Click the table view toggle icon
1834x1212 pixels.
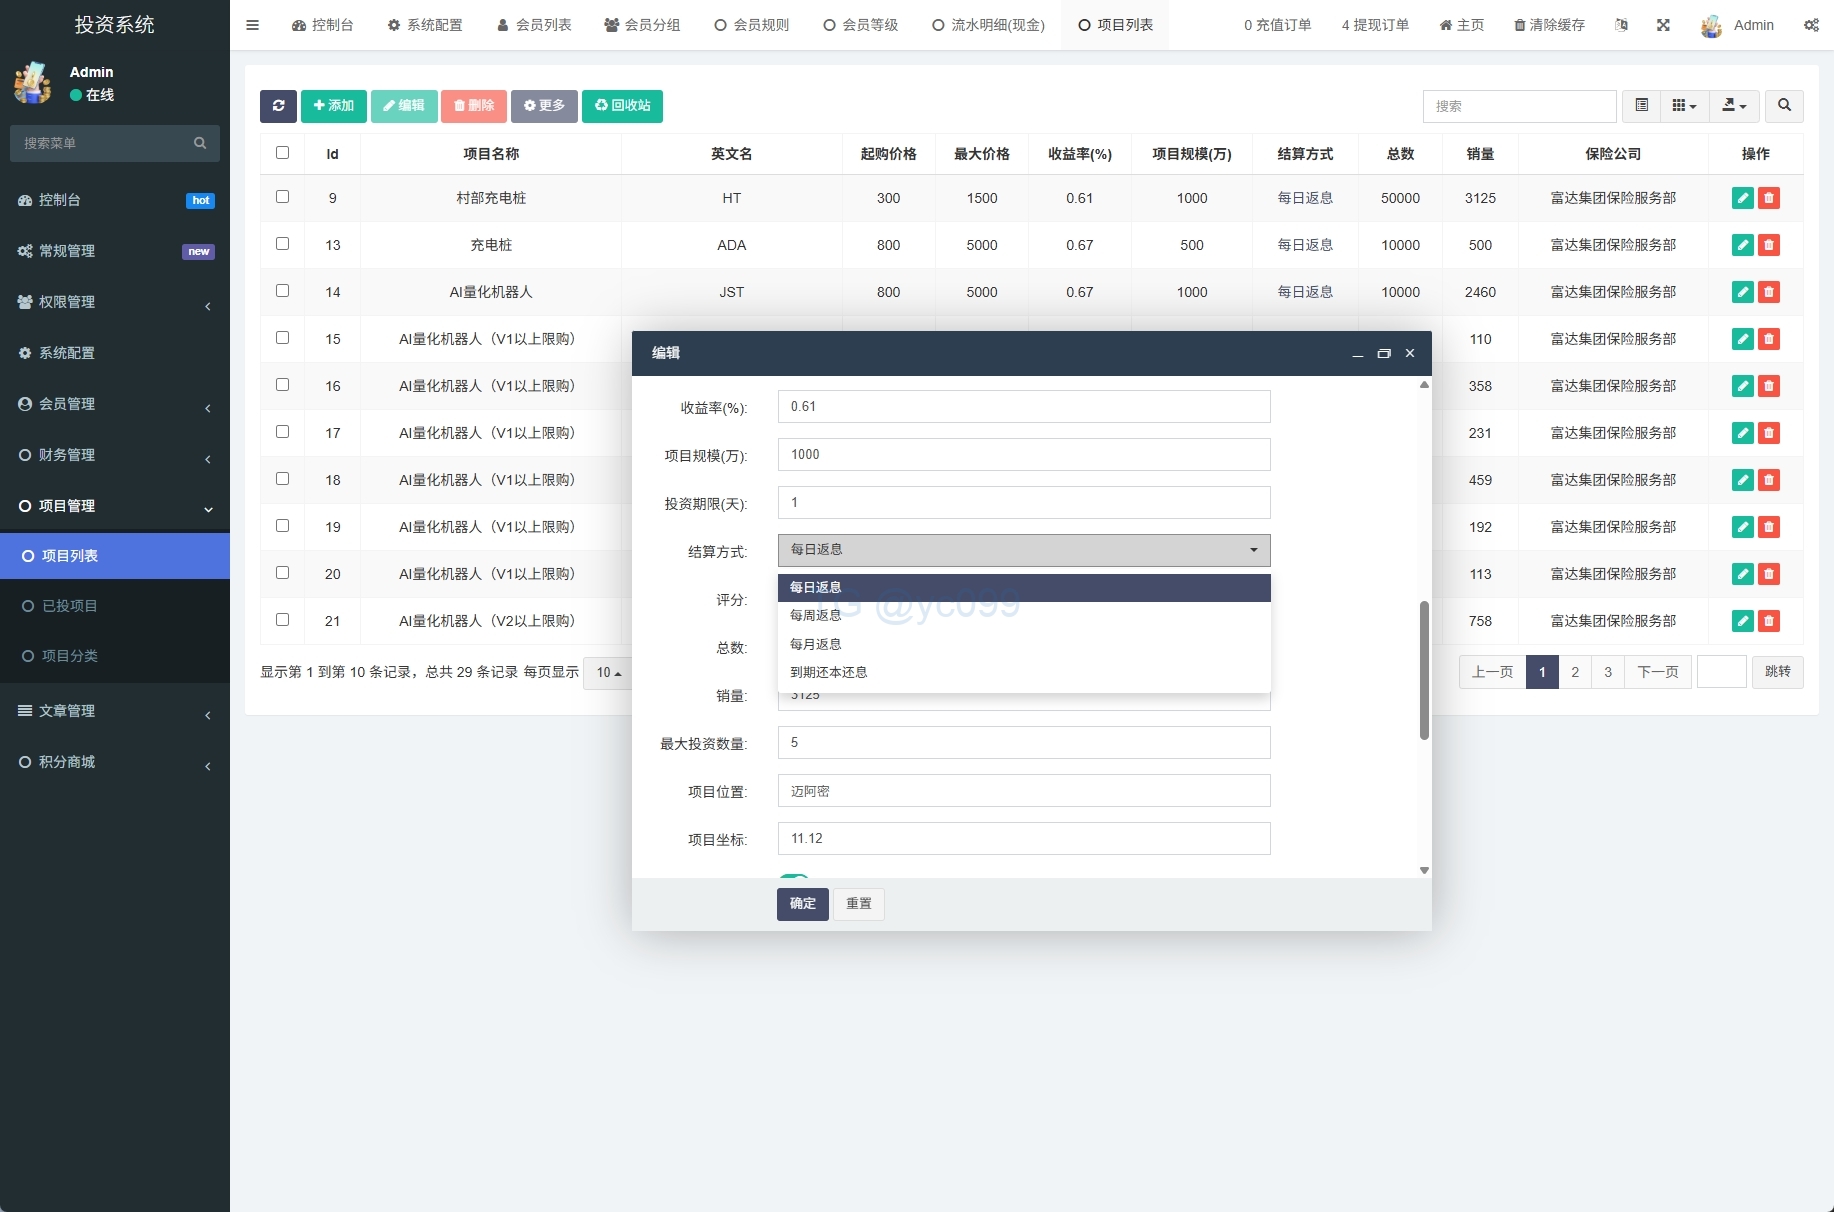(1641, 106)
